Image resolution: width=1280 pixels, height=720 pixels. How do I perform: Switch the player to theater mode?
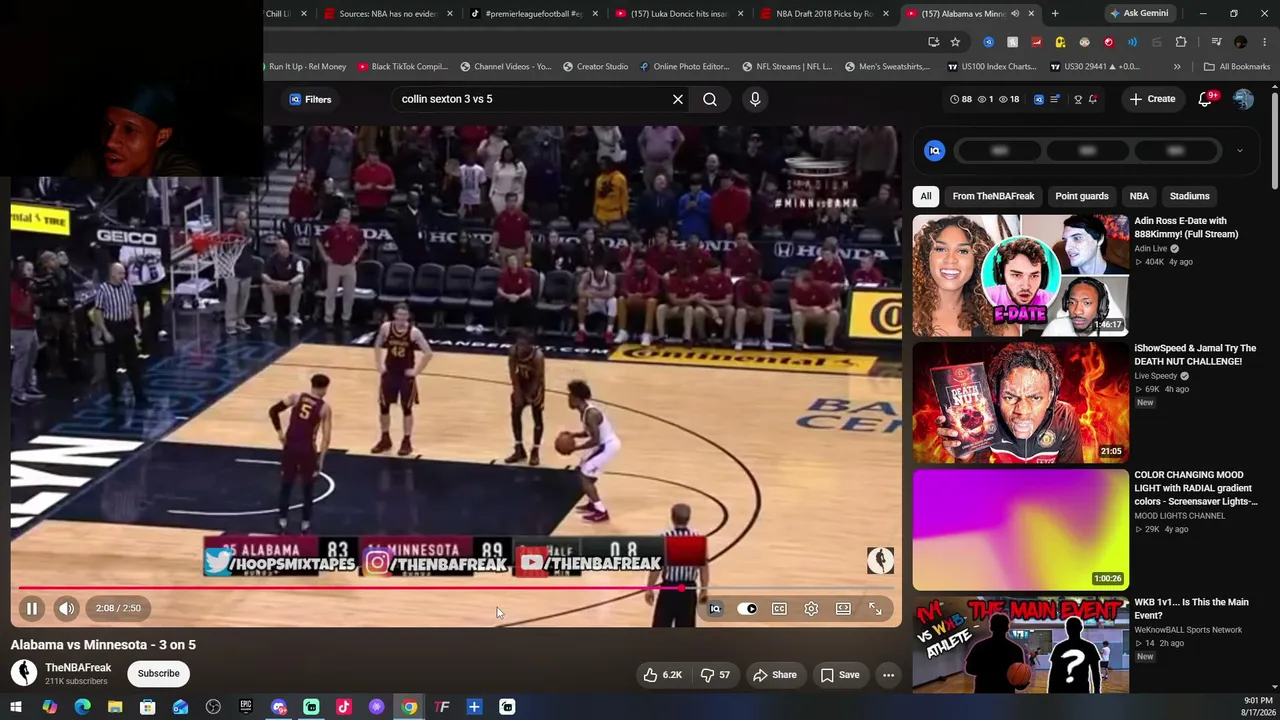tap(843, 608)
